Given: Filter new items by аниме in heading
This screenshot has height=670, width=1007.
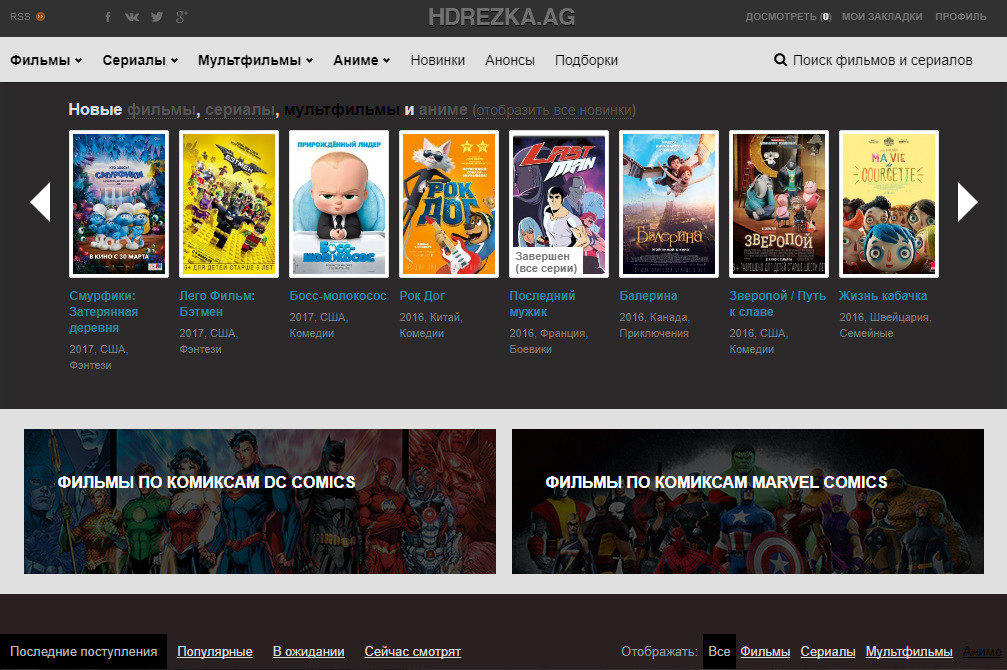Looking at the screenshot, I should tap(443, 110).
